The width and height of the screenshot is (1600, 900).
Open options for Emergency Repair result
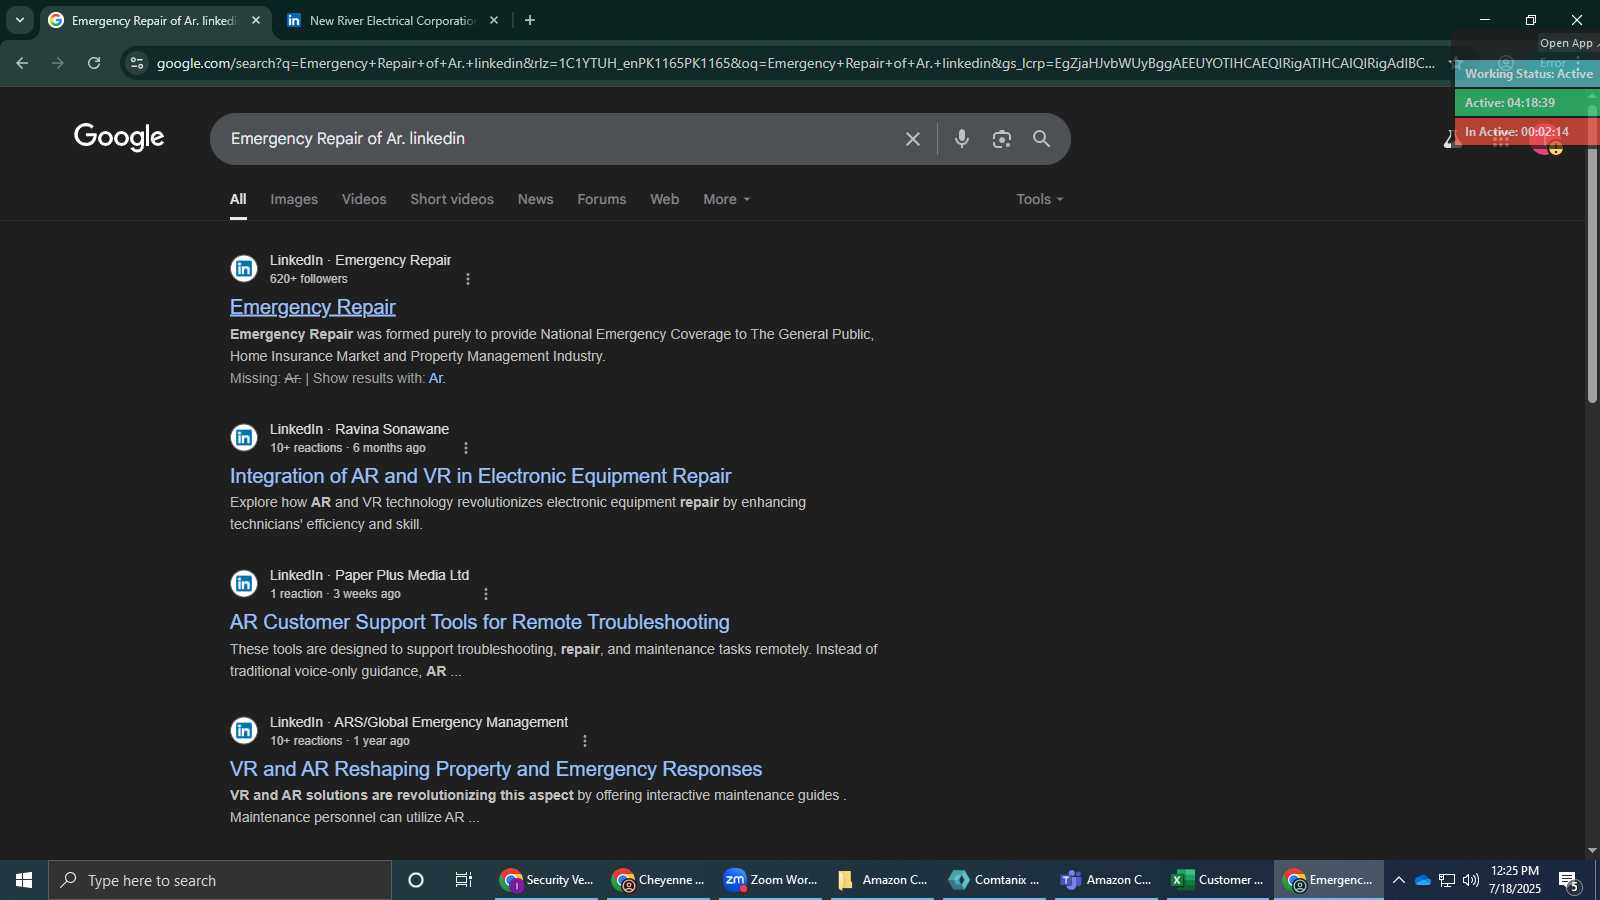pyautogui.click(x=468, y=279)
